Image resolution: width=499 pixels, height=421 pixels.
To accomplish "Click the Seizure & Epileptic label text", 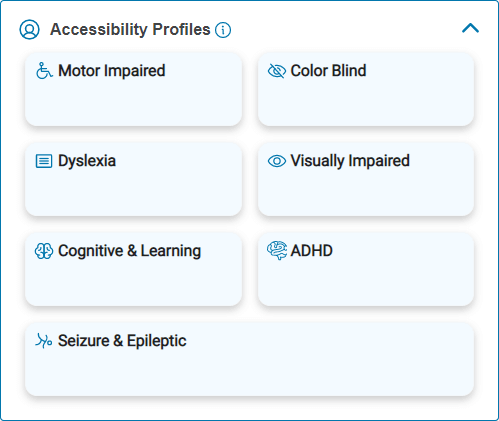I will click(122, 341).
